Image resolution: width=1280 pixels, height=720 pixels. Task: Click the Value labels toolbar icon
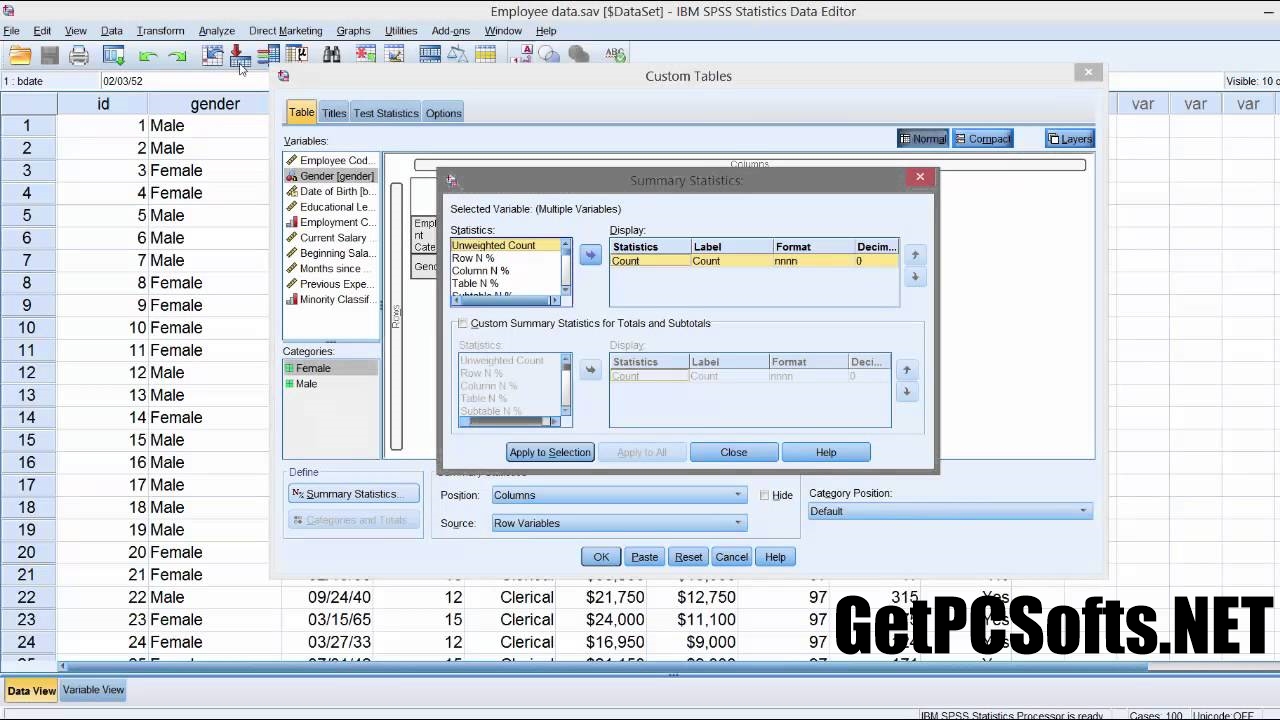tap(522, 55)
